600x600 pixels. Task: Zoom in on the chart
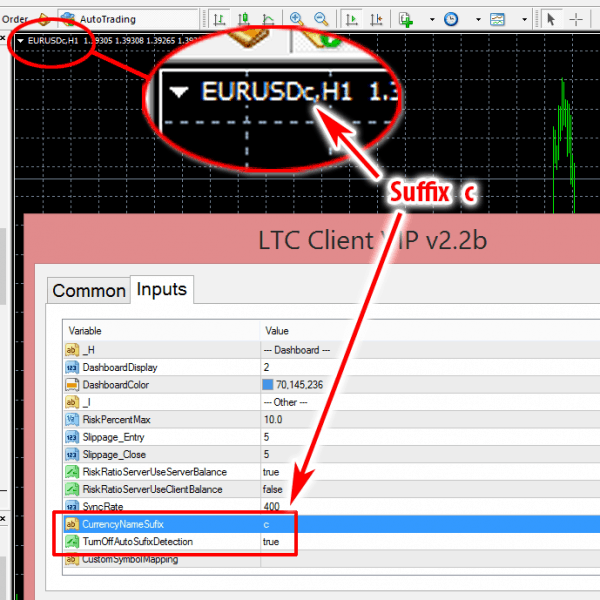(x=297, y=19)
